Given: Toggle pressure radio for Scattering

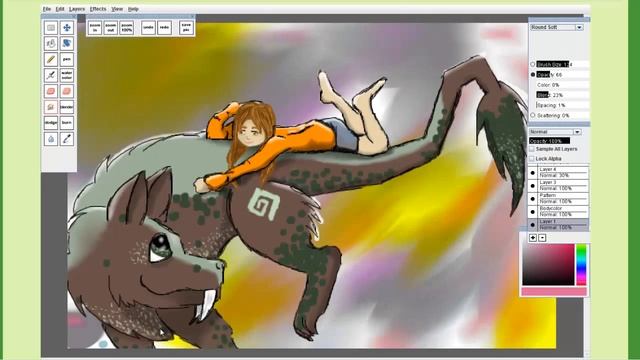Looking at the screenshot, I should 533,116.
